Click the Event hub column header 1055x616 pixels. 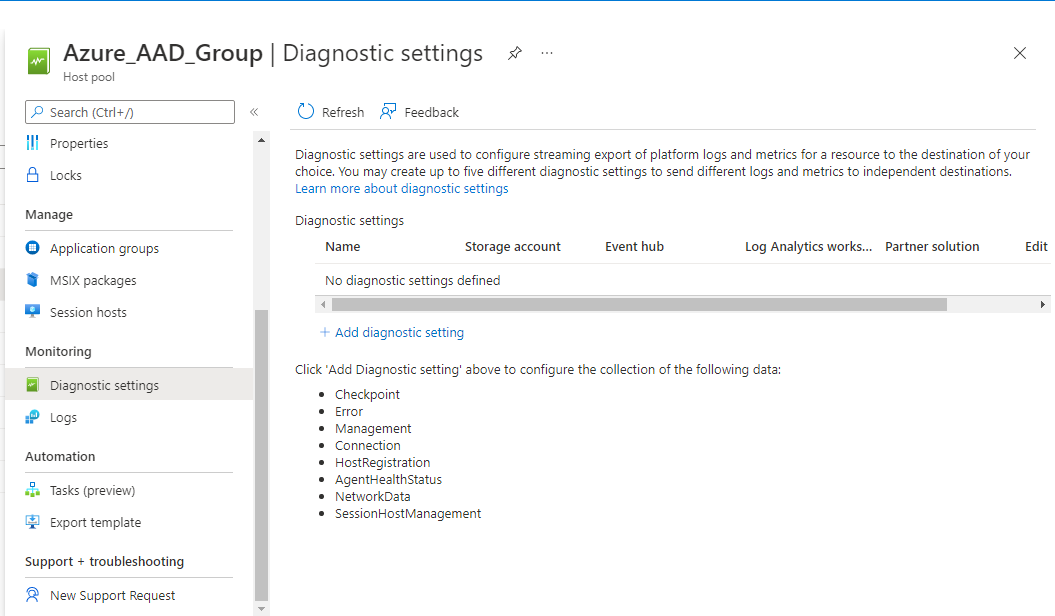point(634,247)
